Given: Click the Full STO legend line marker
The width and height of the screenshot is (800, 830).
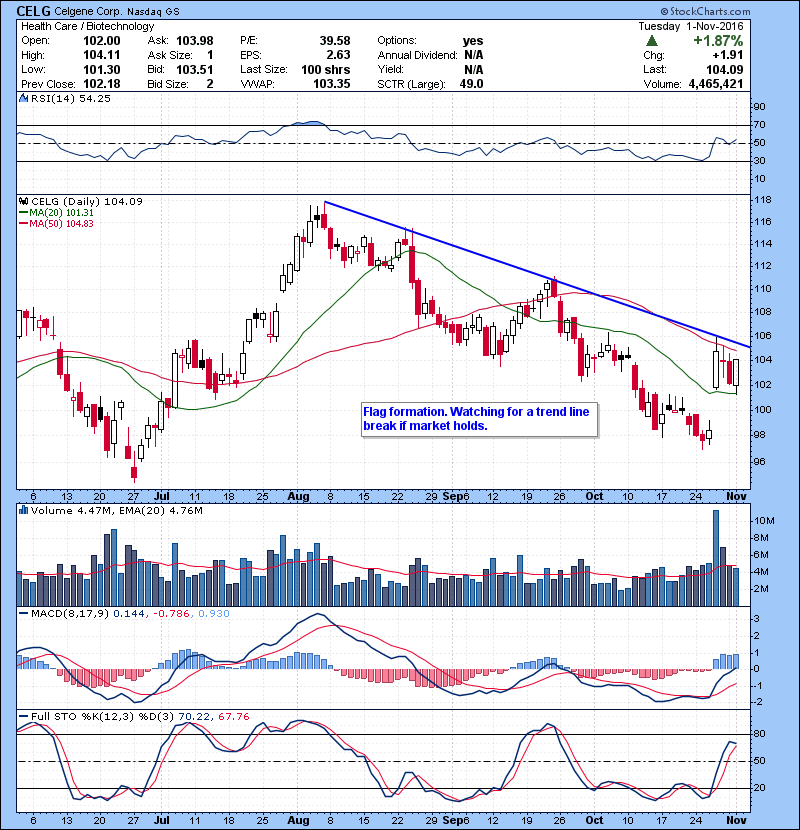Looking at the screenshot, I should (23, 716).
